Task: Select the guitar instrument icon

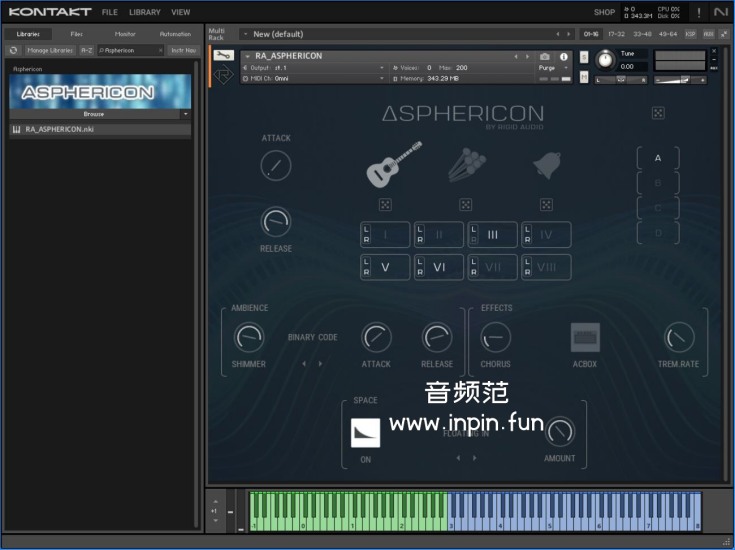Action: pos(394,165)
